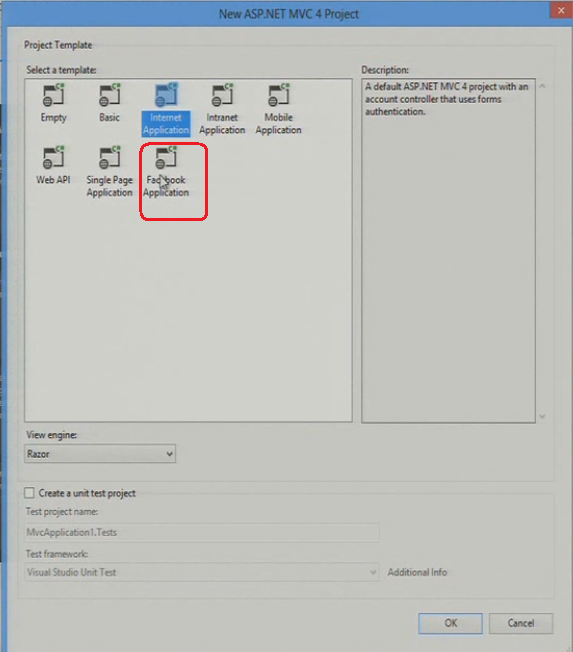The height and width of the screenshot is (652, 573).
Task: Open the Additional Info link
Action: (417, 572)
